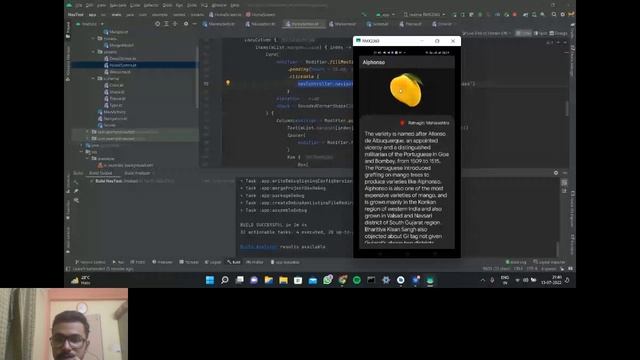
Task: Open the Problems tool window
Action: tap(162, 262)
